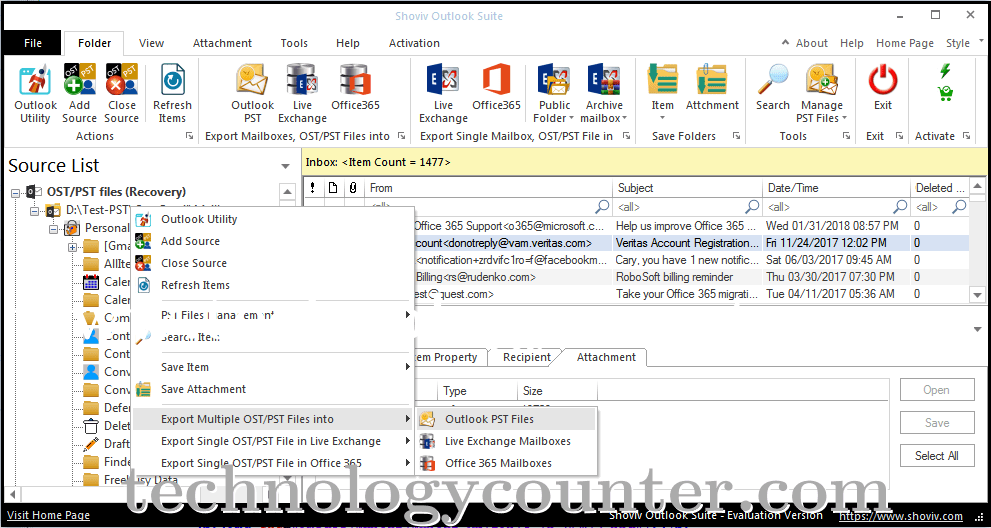This screenshot has height=528, width=991.
Task: Click the Date/Time filter input field
Action: click(x=836, y=207)
